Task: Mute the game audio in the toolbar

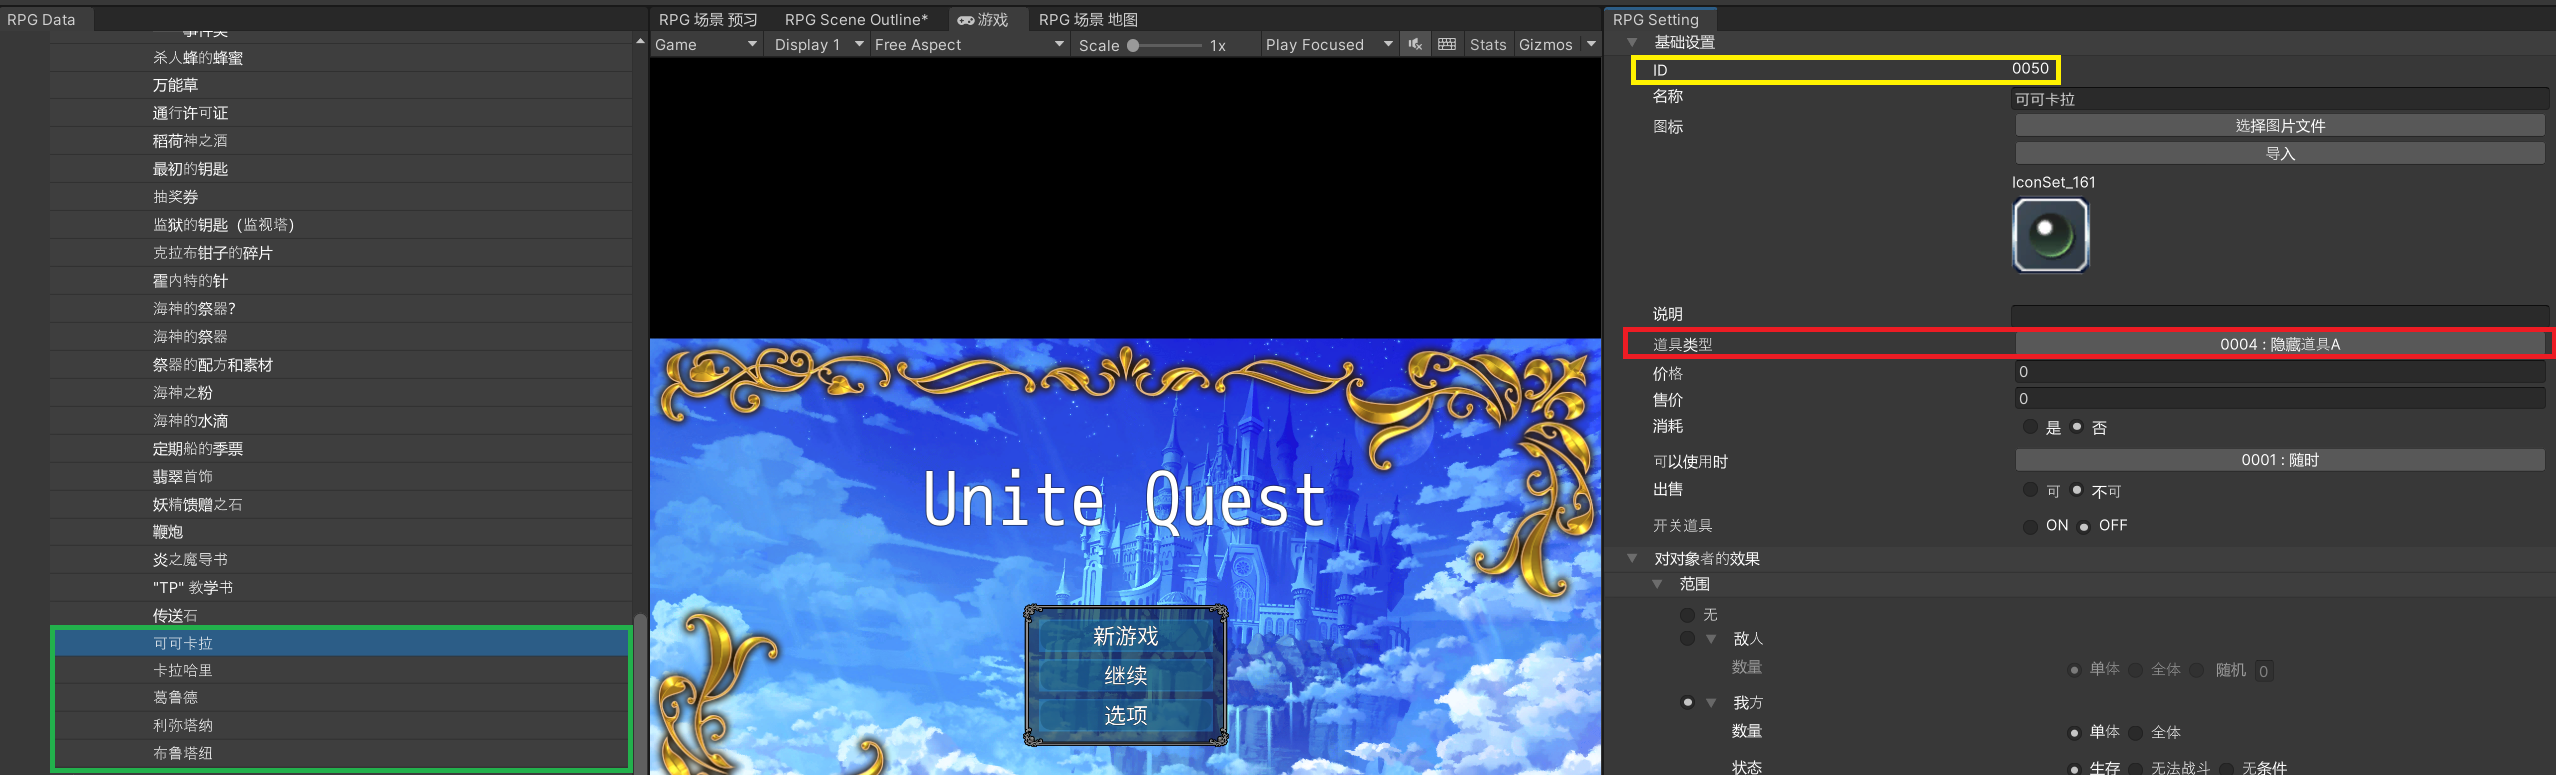Action: (1414, 45)
